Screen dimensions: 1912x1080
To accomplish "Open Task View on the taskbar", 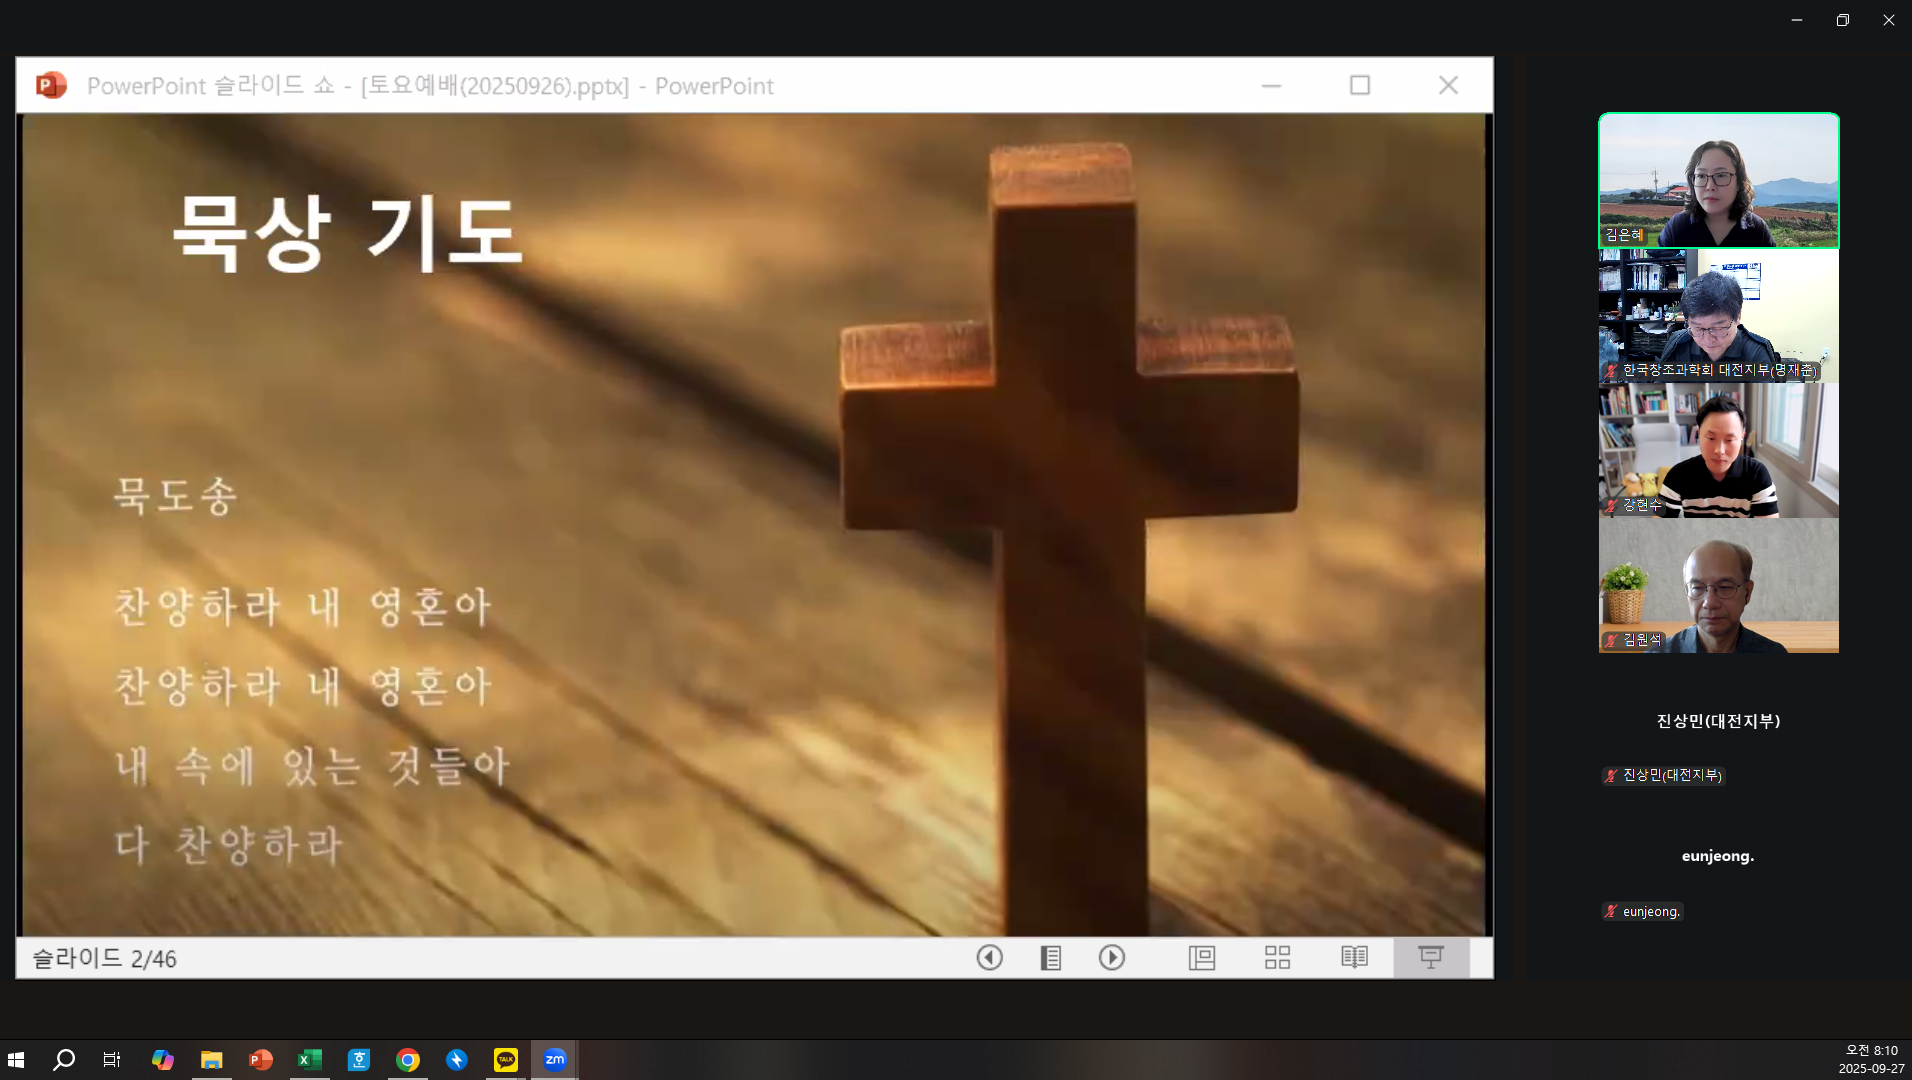I will 112,1059.
